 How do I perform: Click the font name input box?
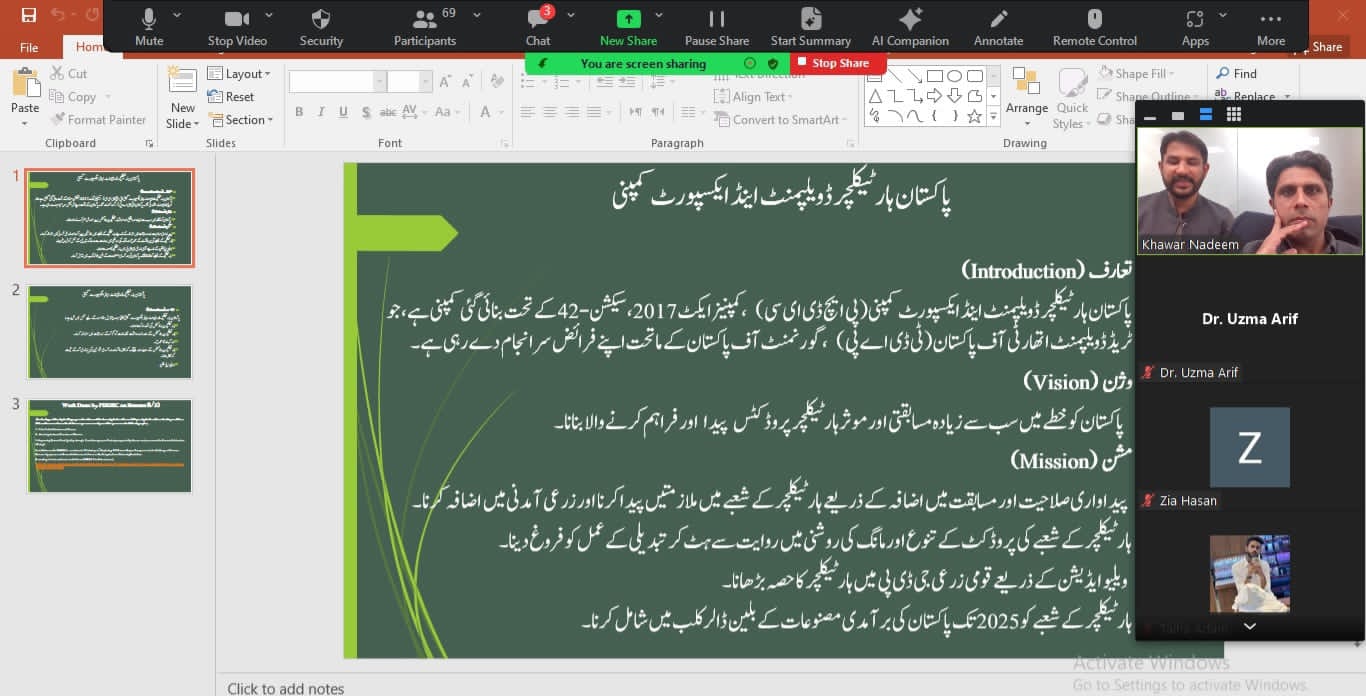point(331,82)
